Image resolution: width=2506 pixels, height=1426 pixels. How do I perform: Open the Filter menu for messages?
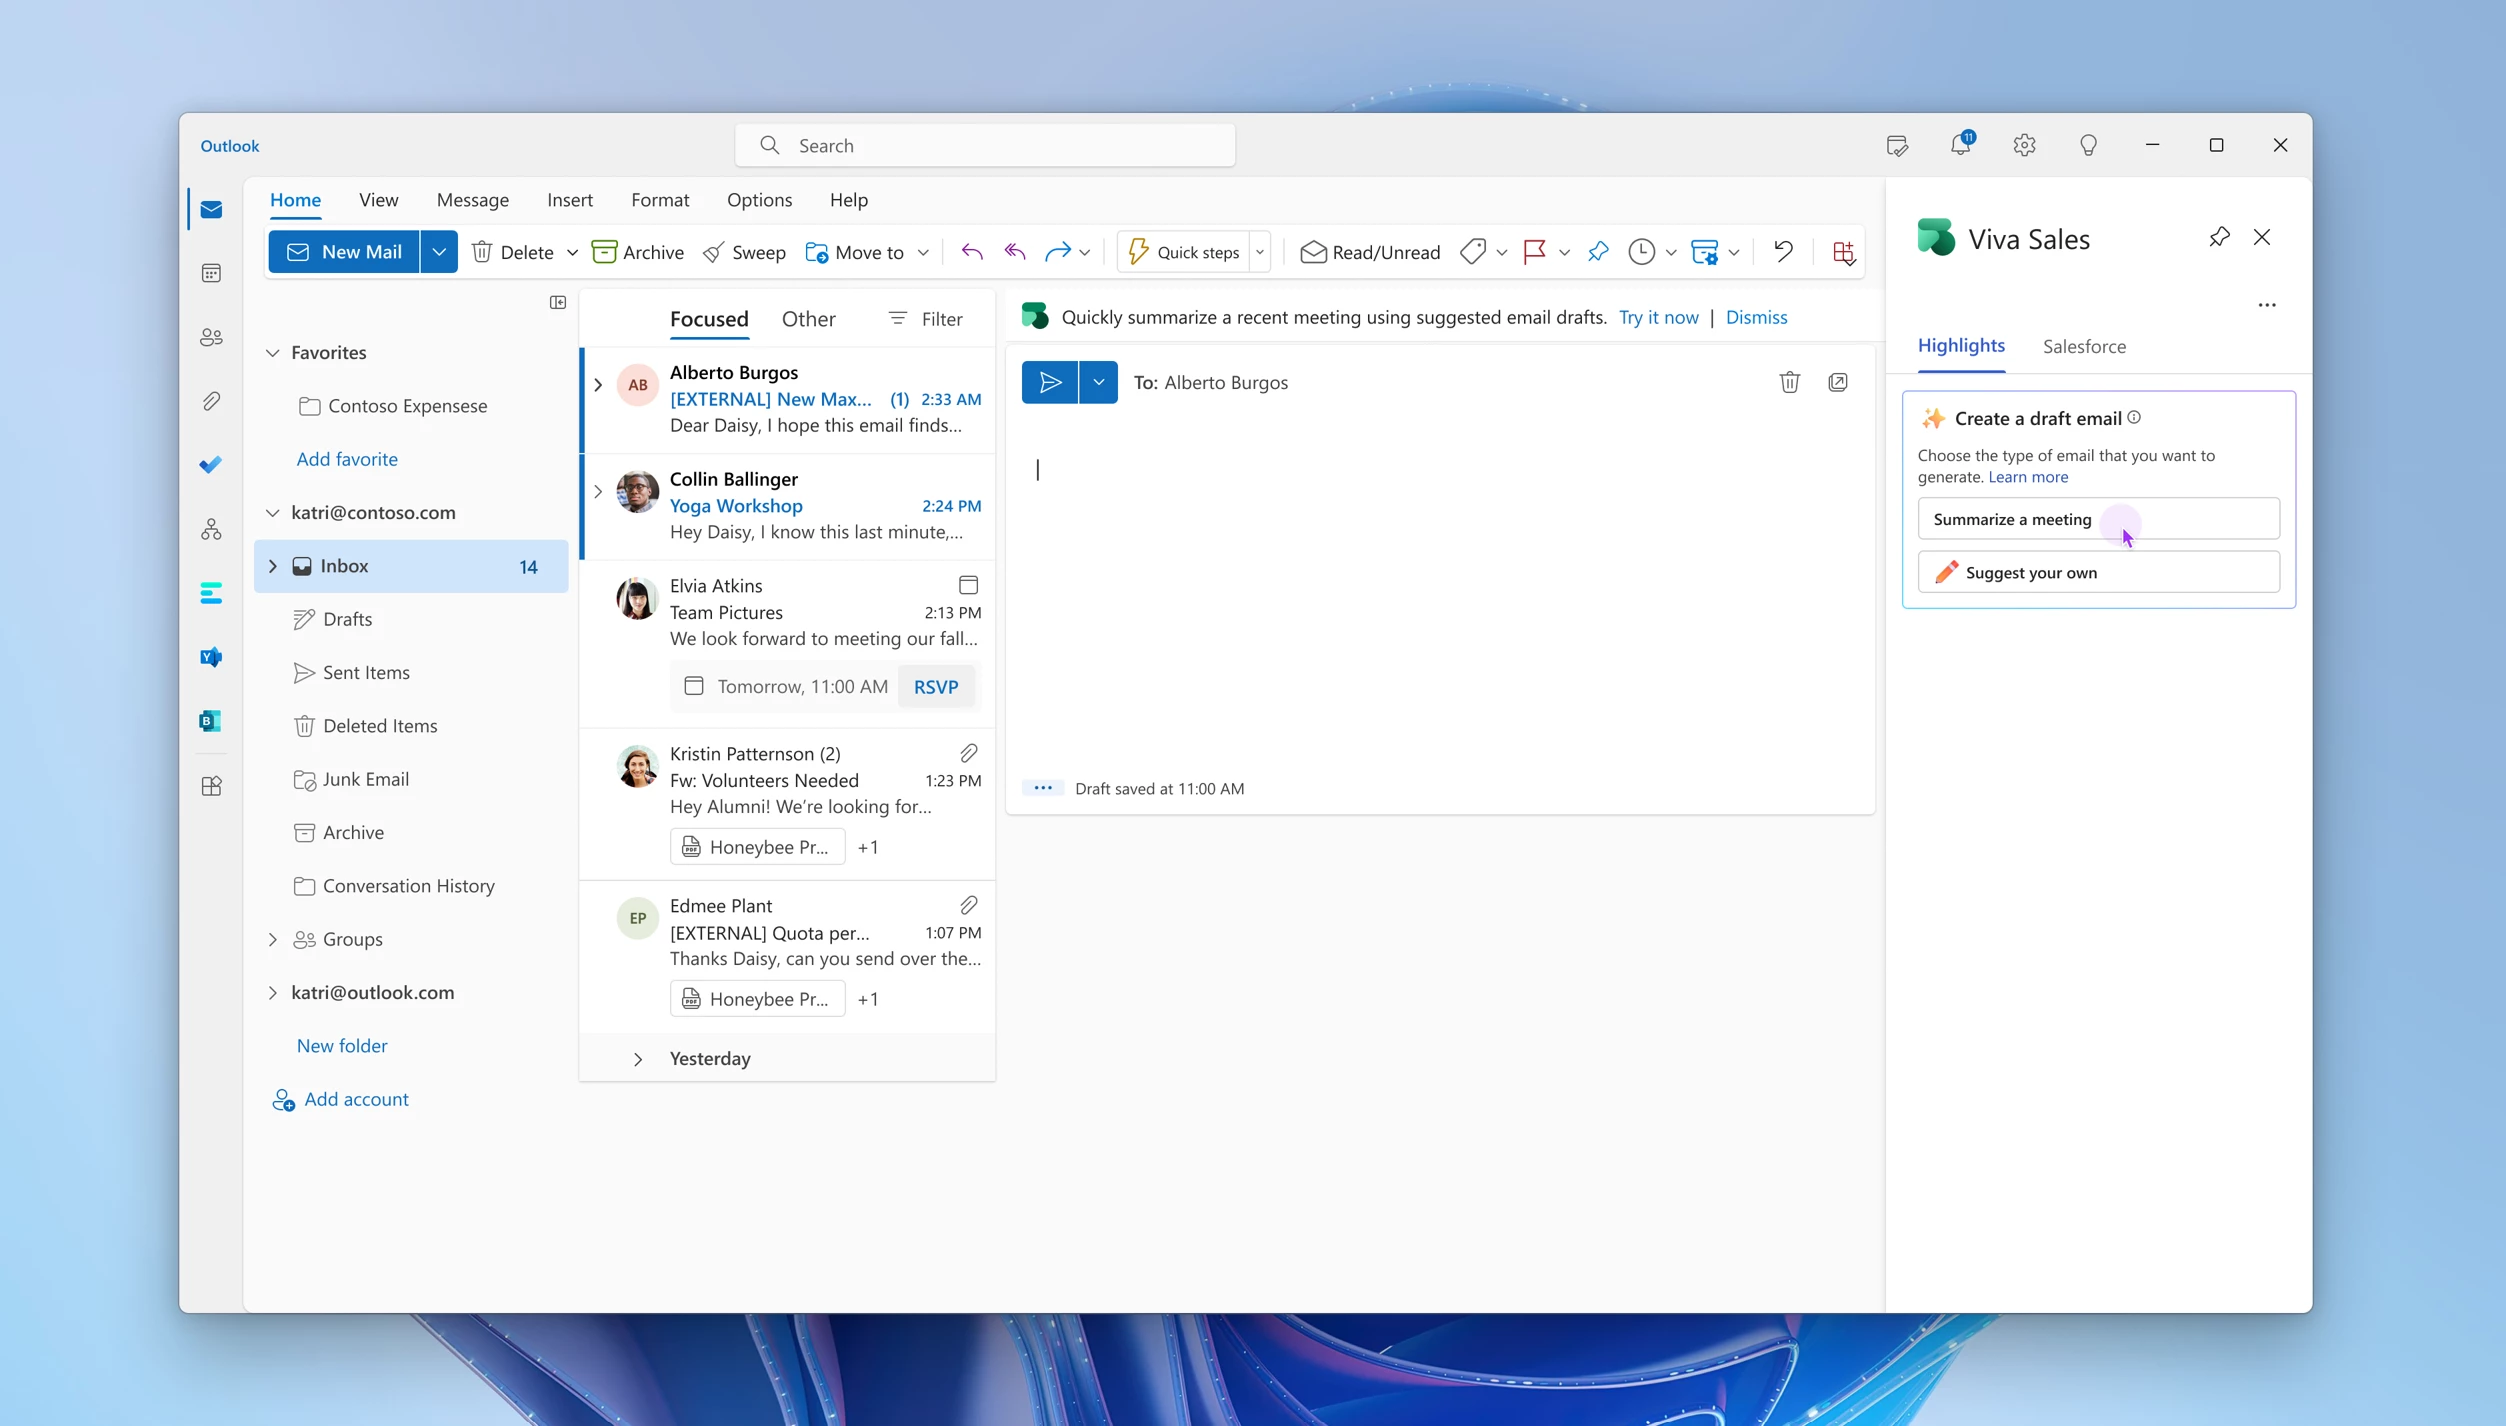925,319
